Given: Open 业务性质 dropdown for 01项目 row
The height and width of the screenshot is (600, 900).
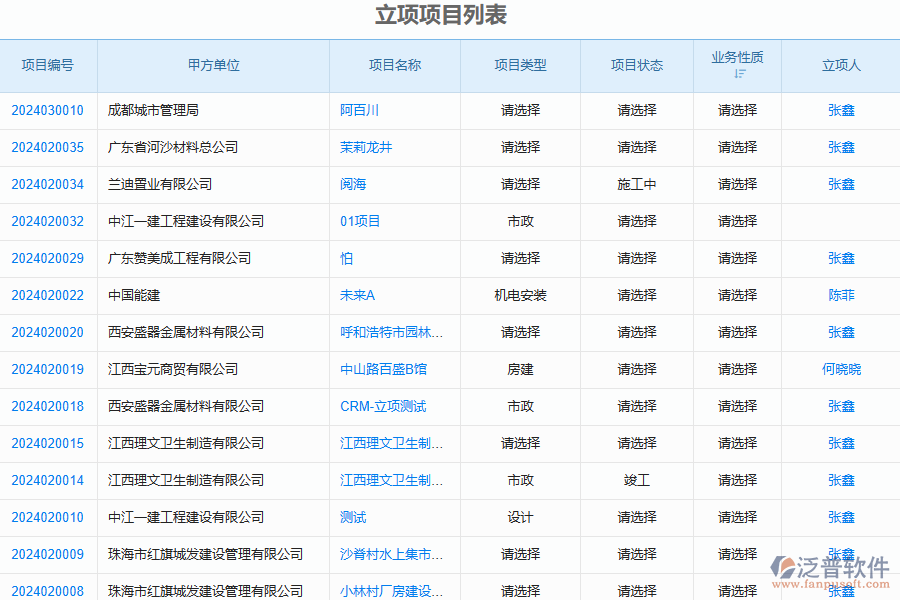Looking at the screenshot, I should click(x=737, y=221).
